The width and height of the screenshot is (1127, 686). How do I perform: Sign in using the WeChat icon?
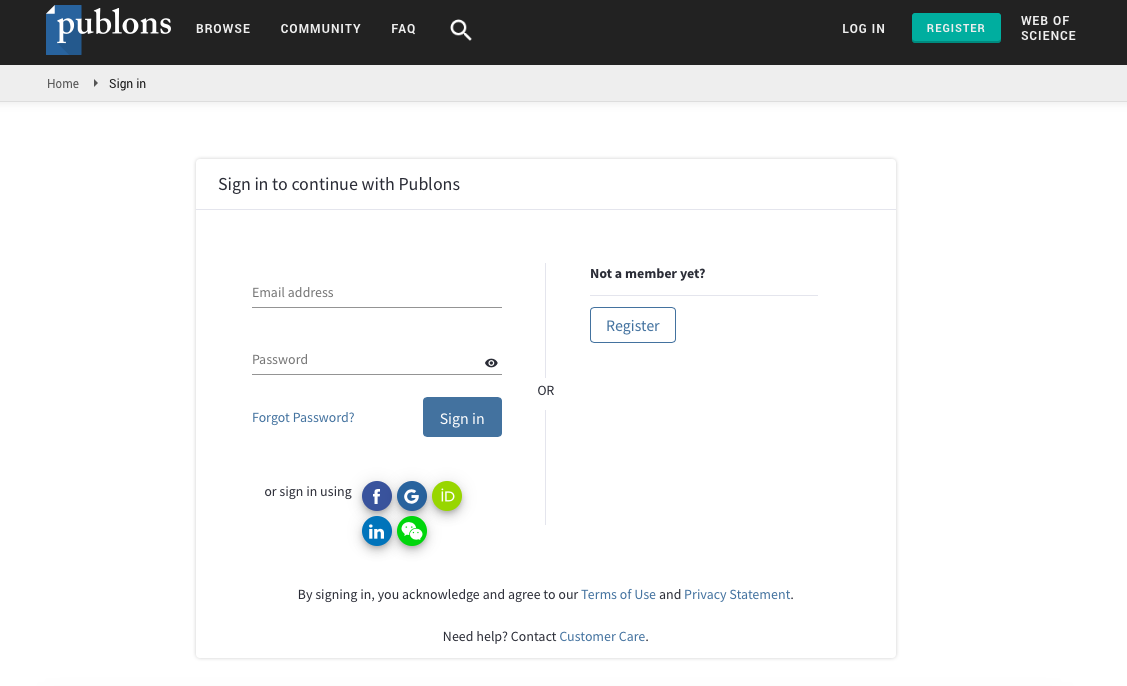pyautogui.click(x=412, y=531)
